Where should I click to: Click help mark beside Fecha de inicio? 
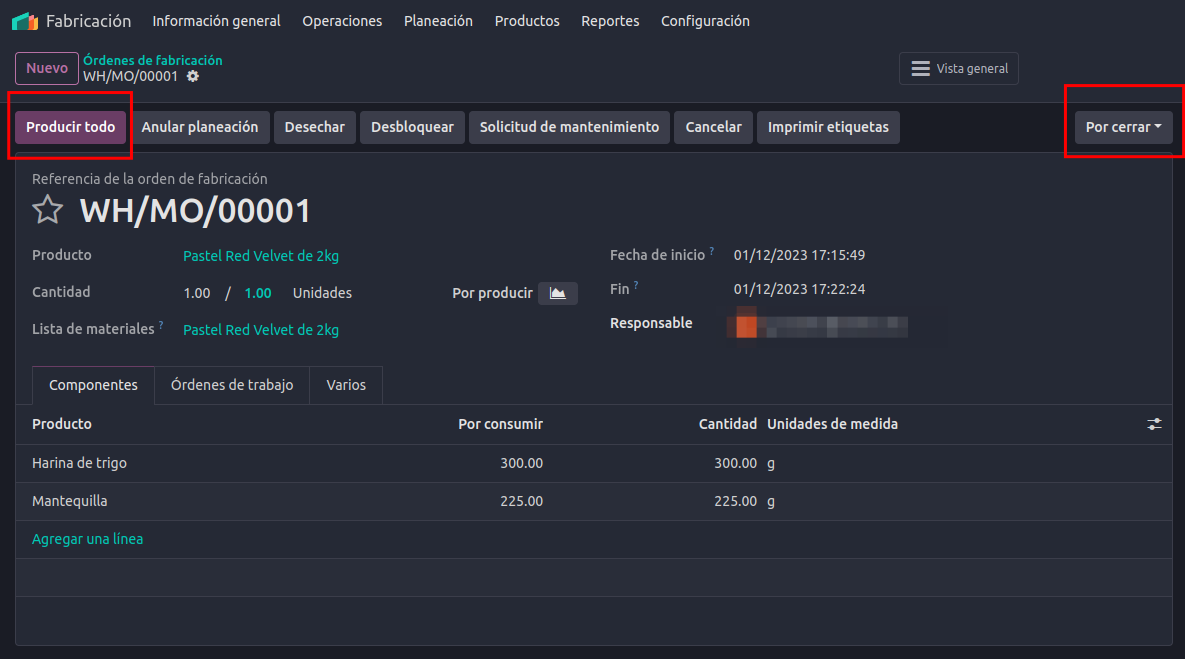coord(712,251)
